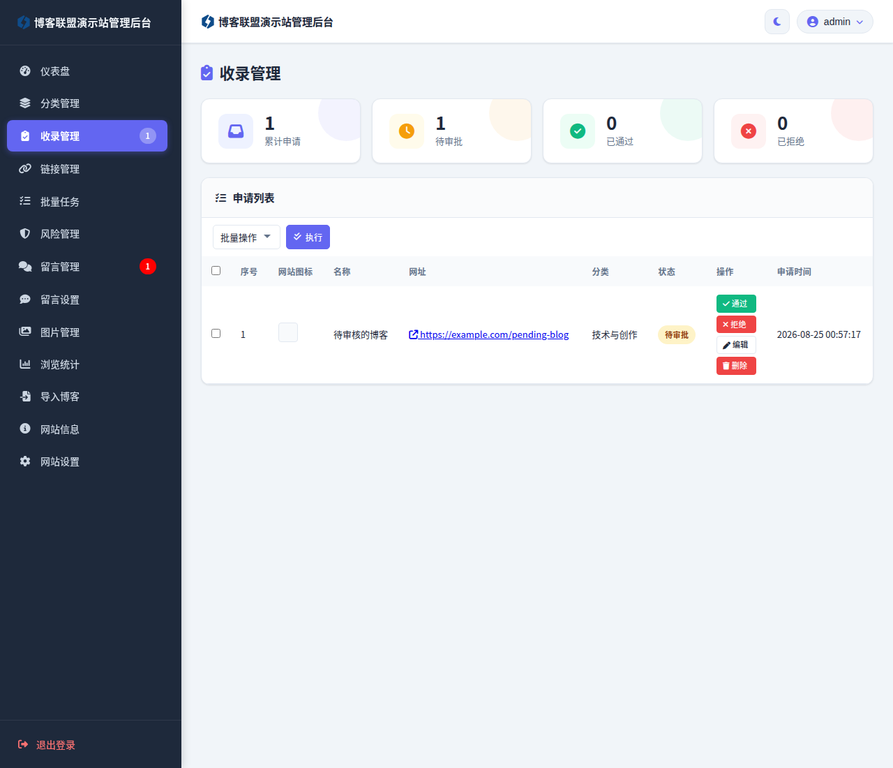The image size is (893, 768).
Task: Click the 批量任务 task list icon
Action: tap(25, 201)
